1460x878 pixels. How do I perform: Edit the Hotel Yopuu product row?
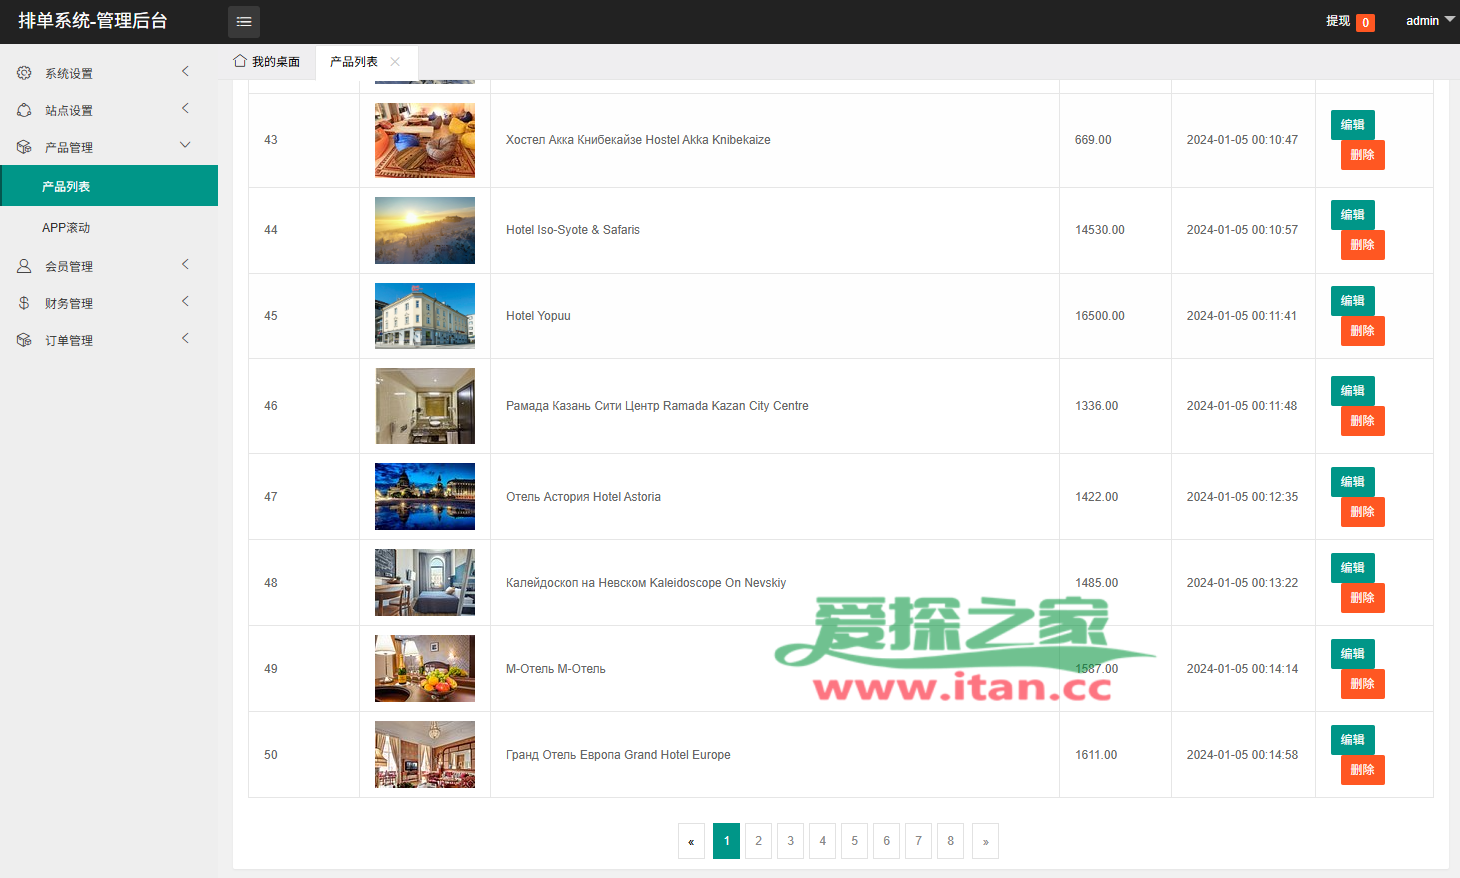pyautogui.click(x=1352, y=301)
